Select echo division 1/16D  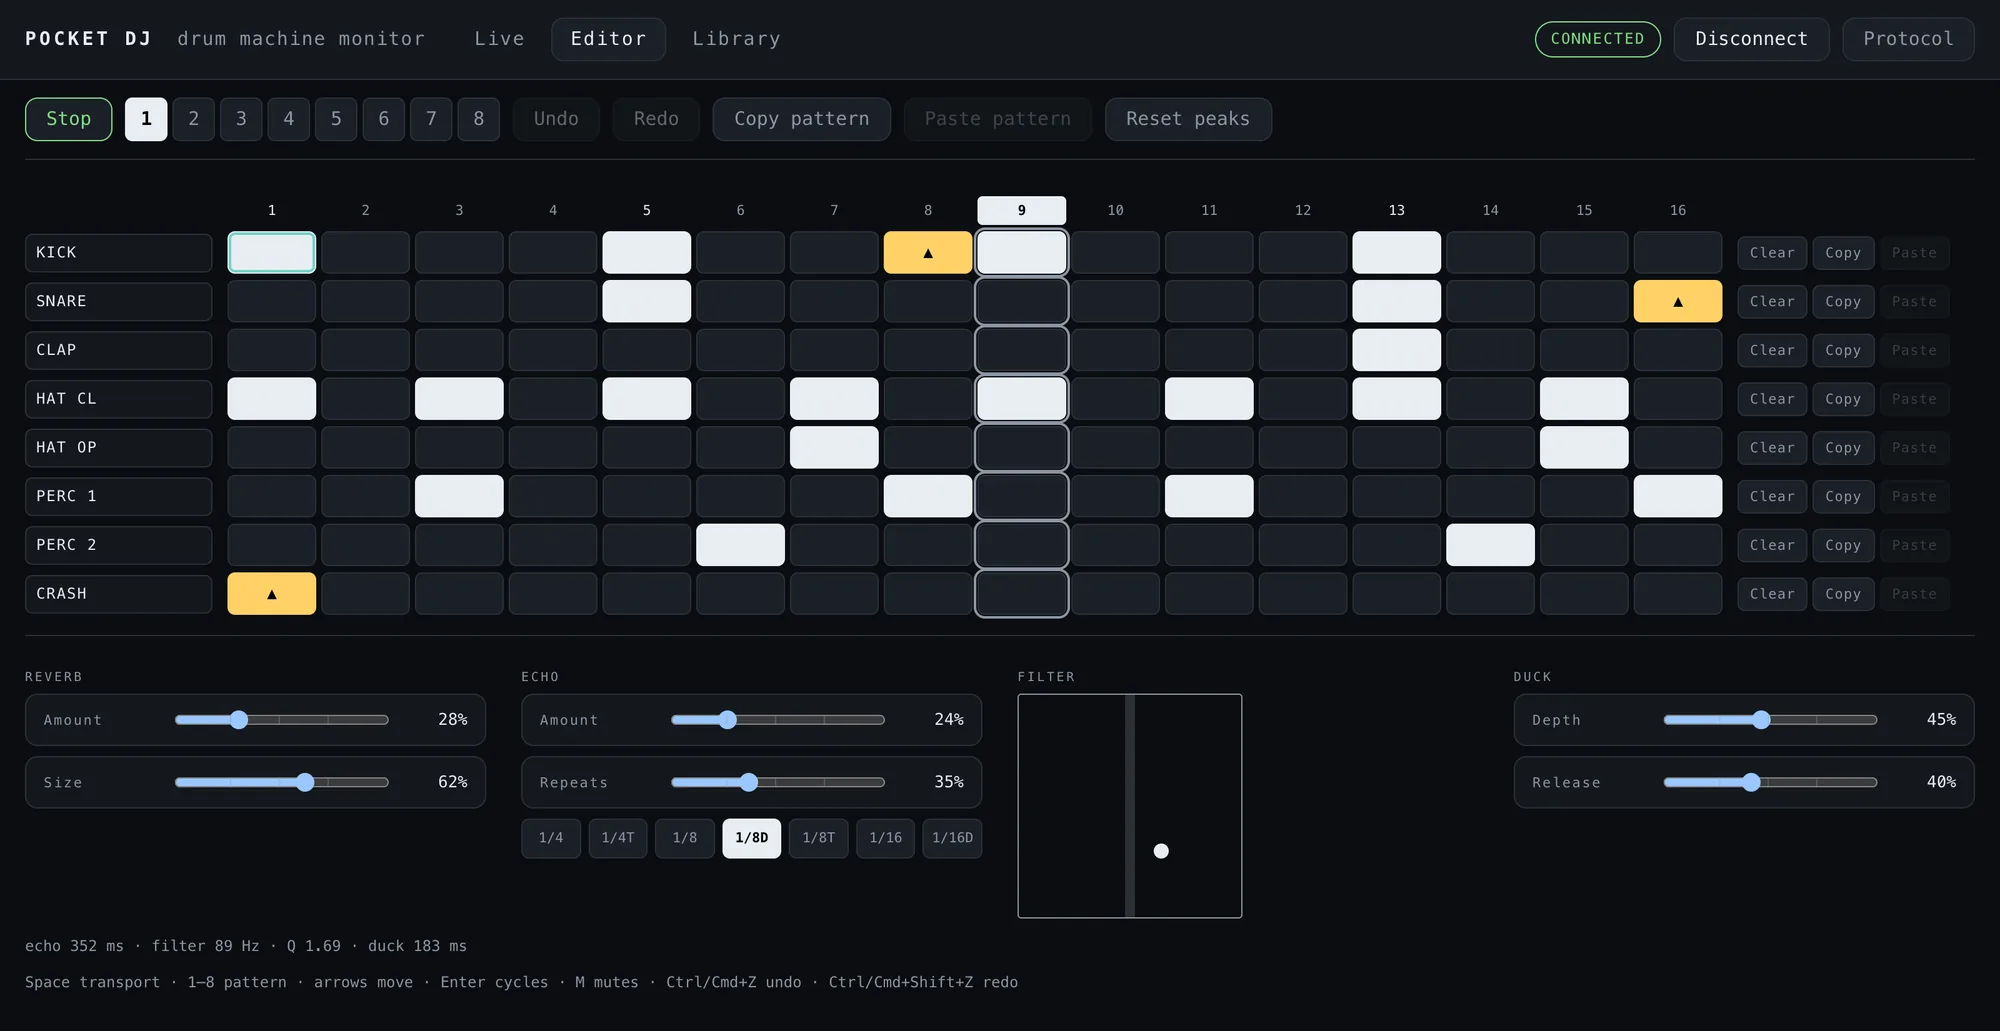[x=952, y=838]
